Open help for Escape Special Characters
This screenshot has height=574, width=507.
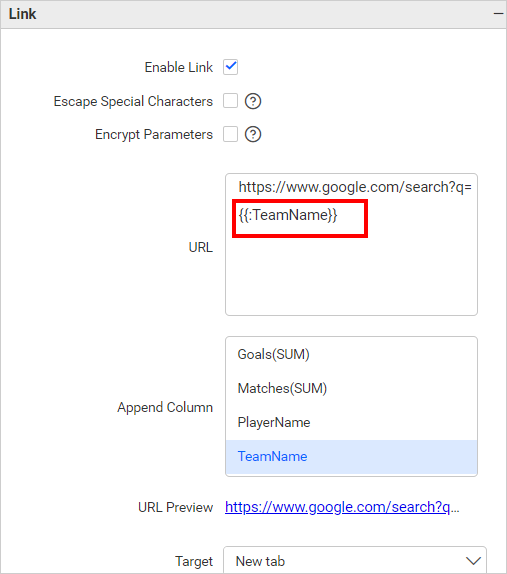click(x=253, y=101)
